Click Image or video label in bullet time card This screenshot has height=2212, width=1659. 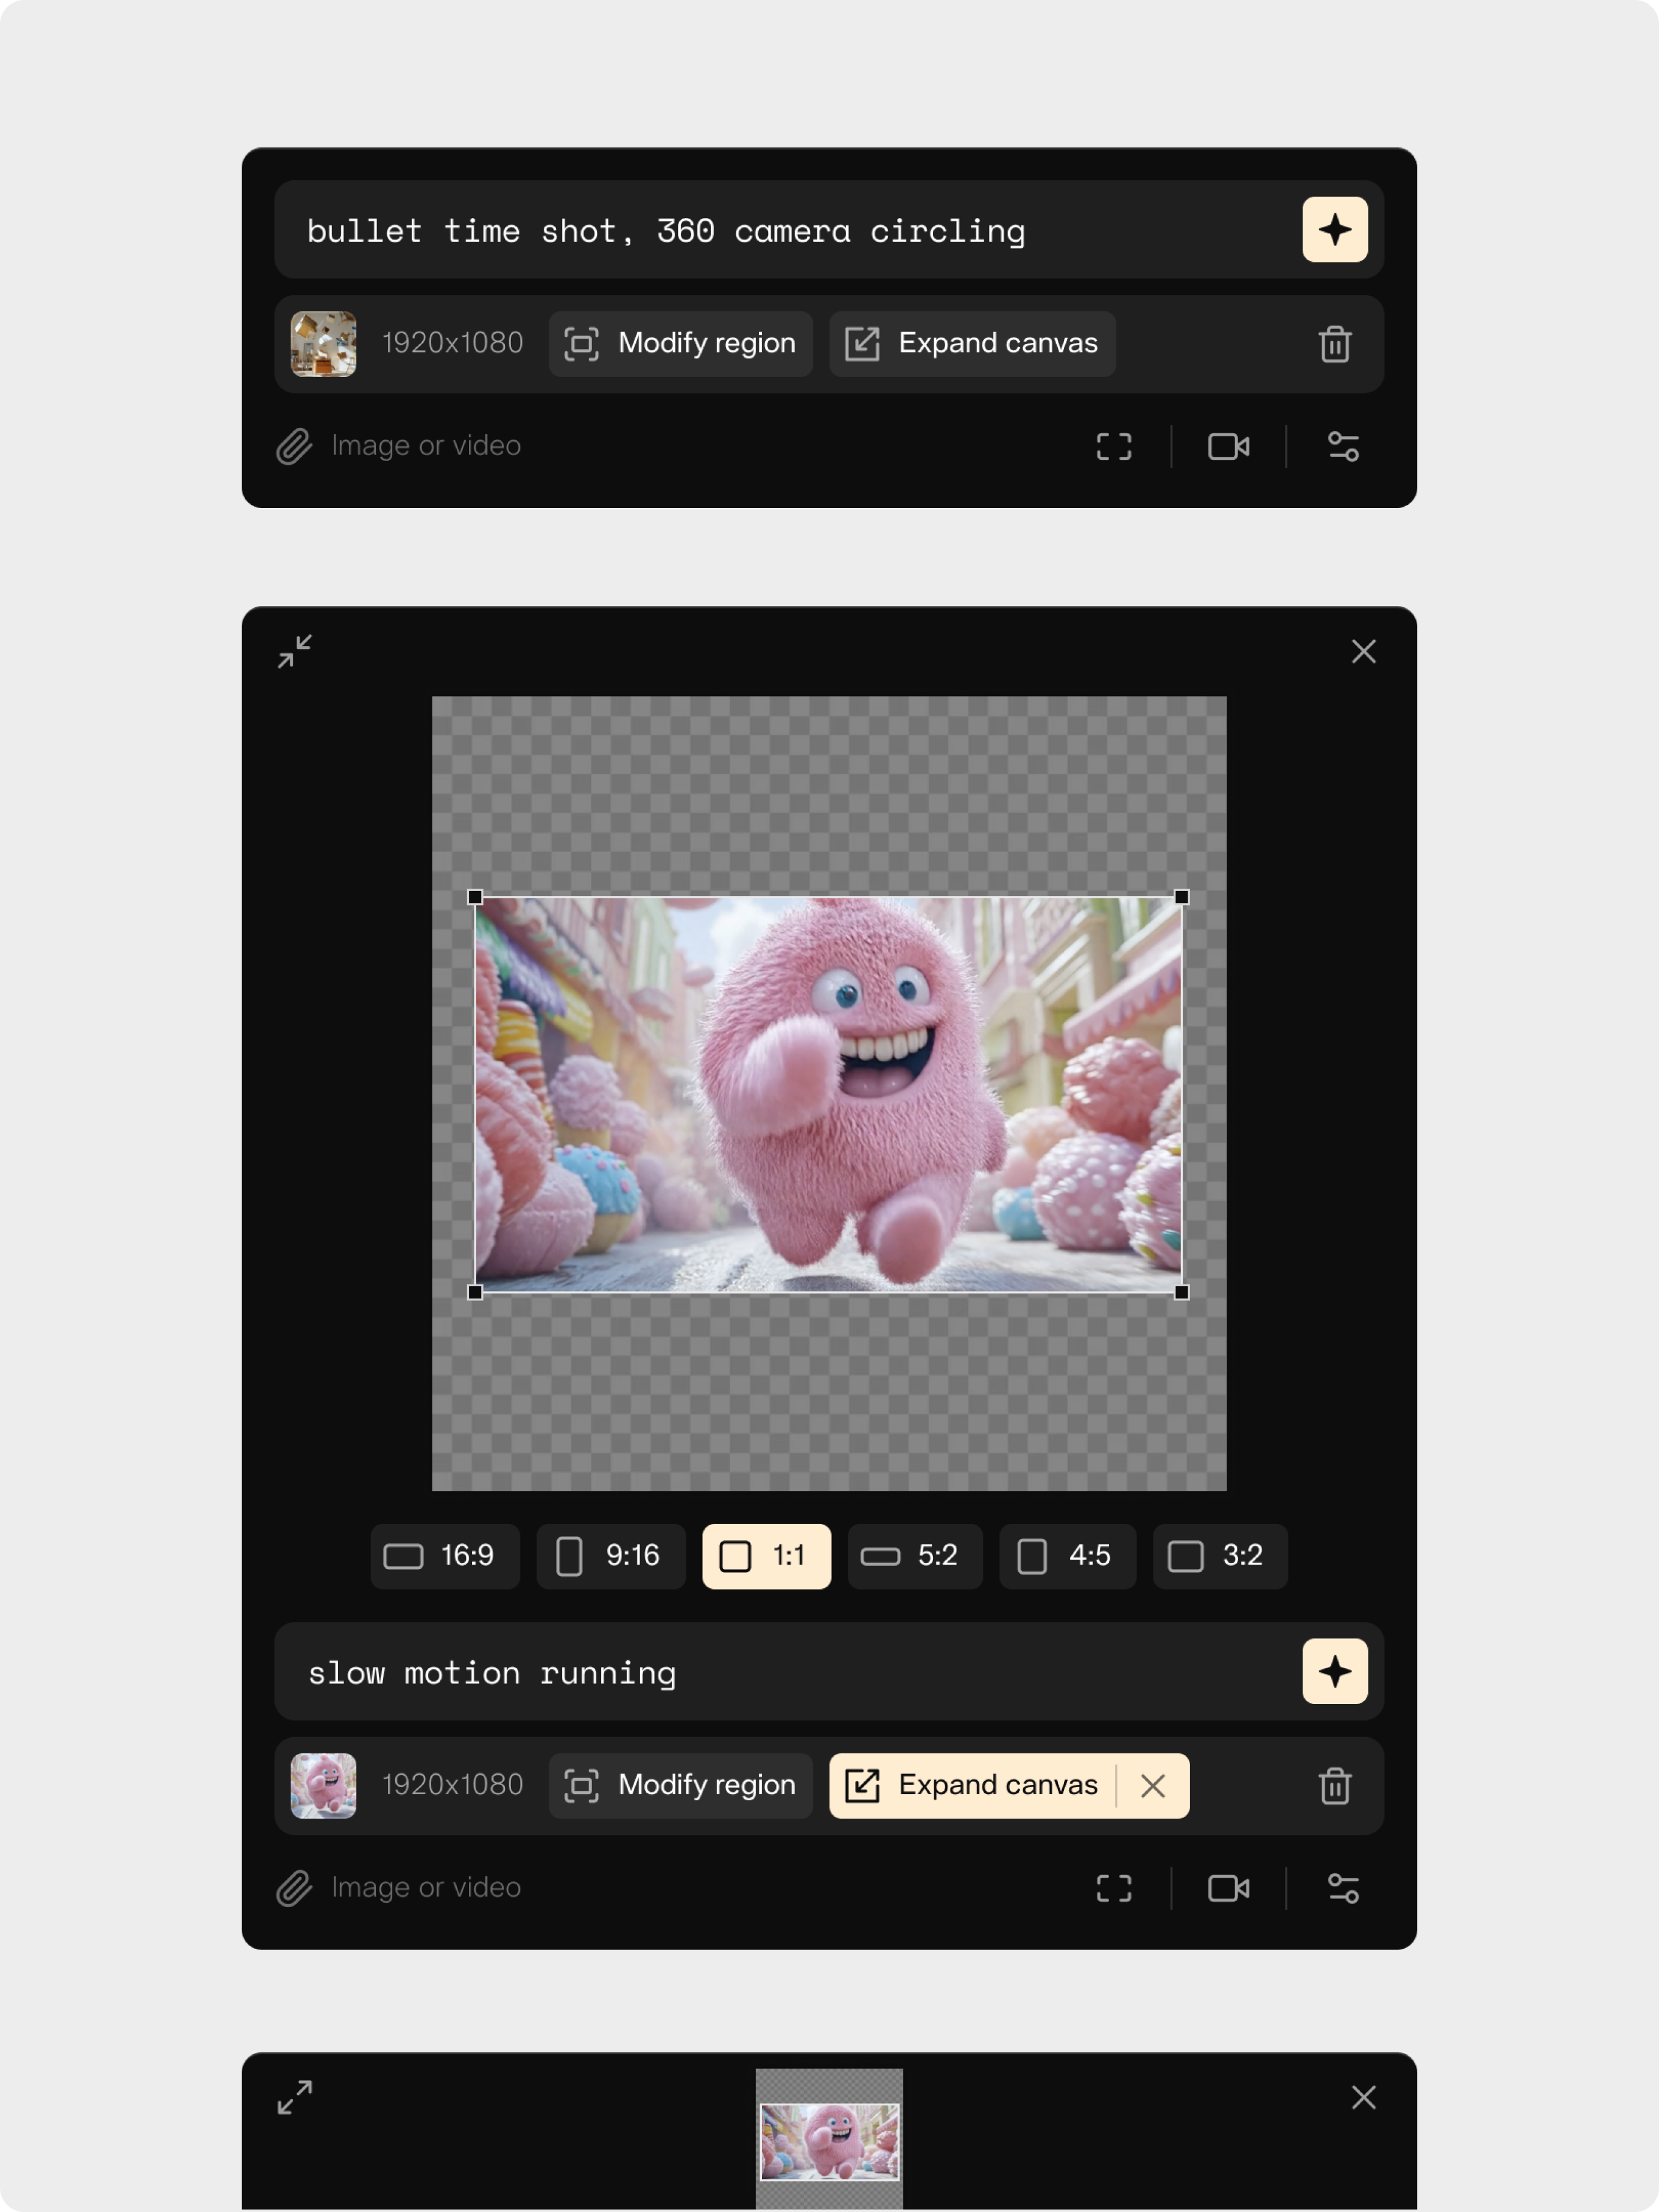pyautogui.click(x=426, y=446)
